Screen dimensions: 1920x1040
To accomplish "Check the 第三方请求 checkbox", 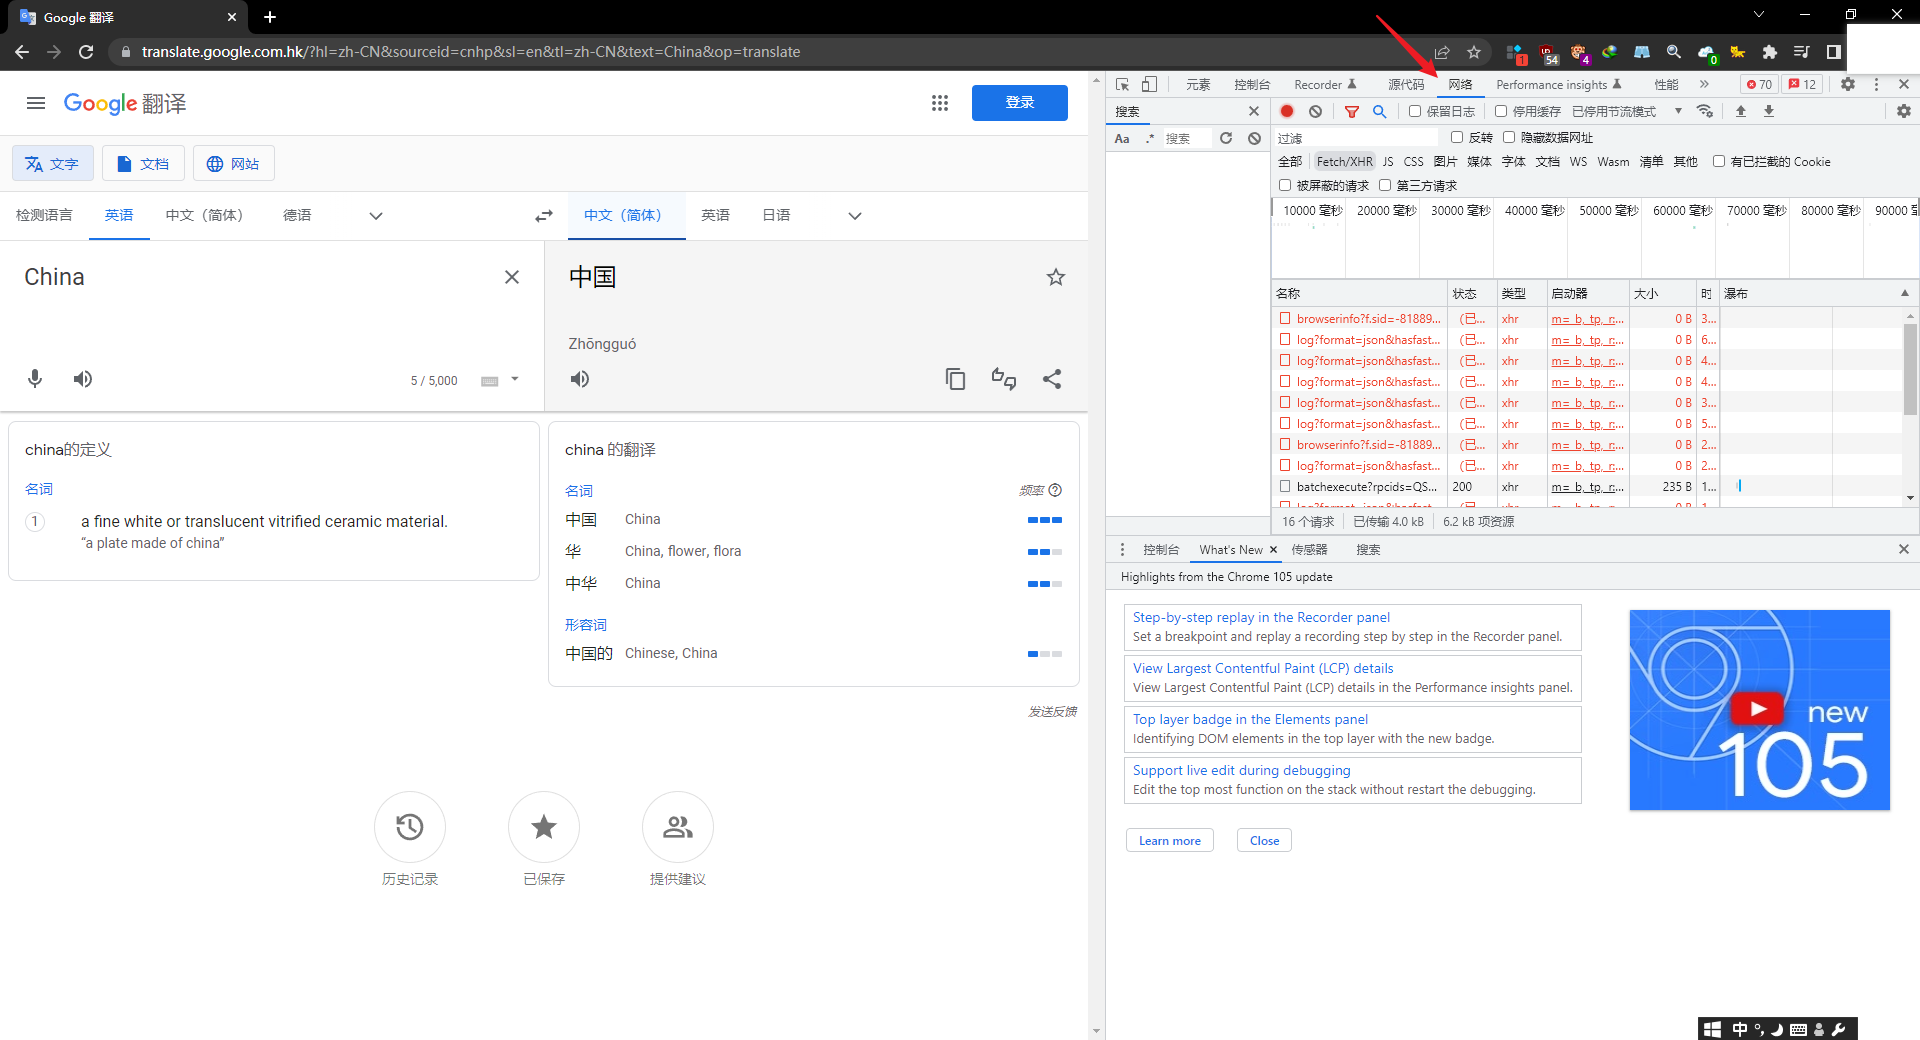I will (1385, 185).
